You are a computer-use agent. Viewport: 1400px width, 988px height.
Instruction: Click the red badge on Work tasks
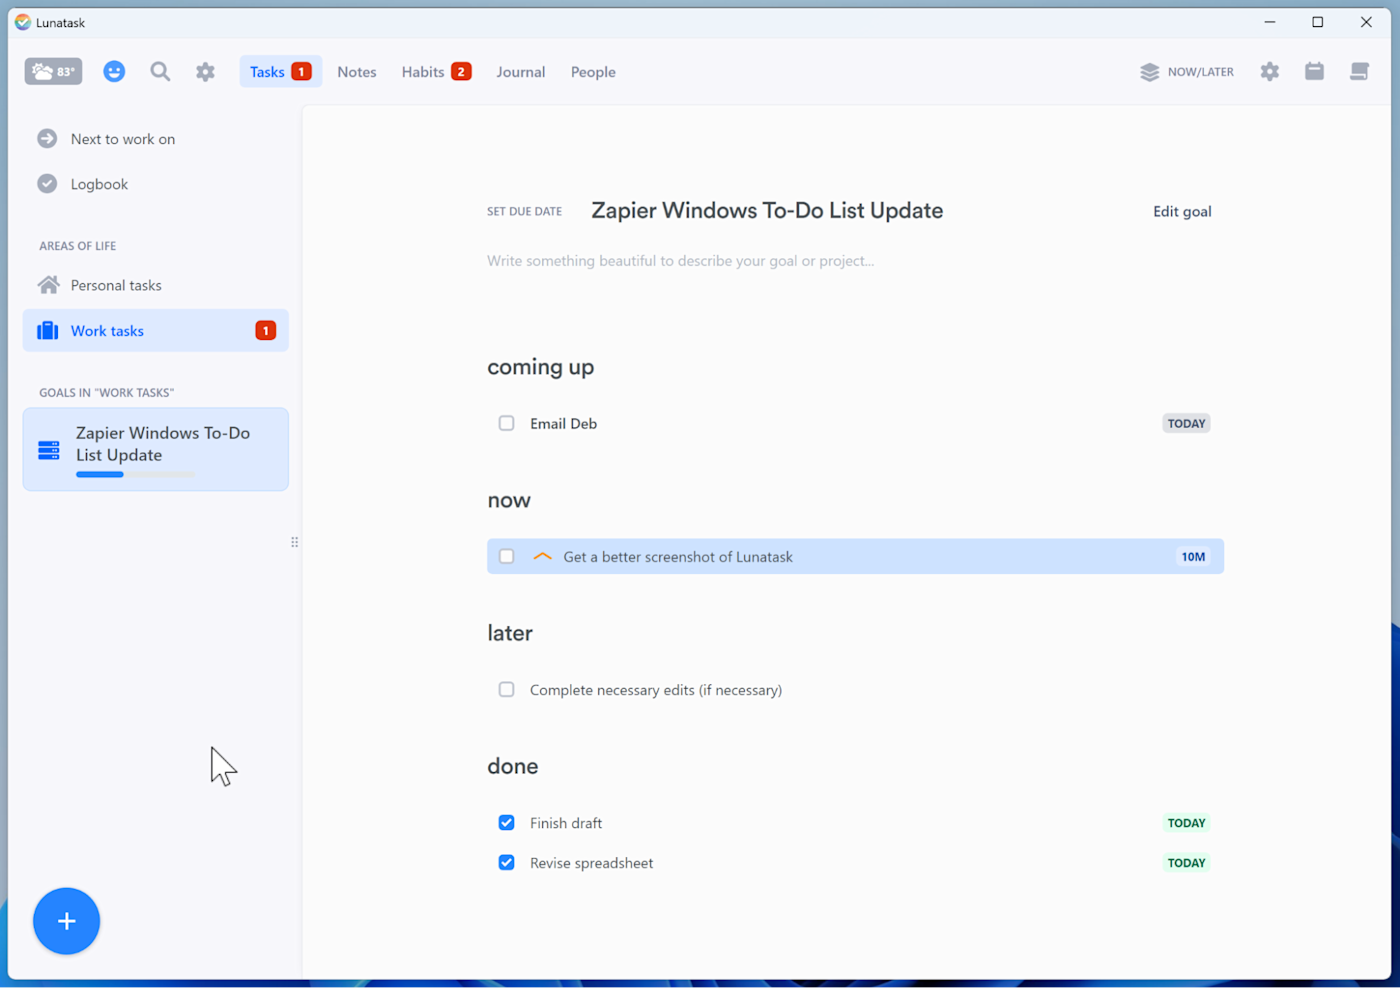tap(265, 331)
